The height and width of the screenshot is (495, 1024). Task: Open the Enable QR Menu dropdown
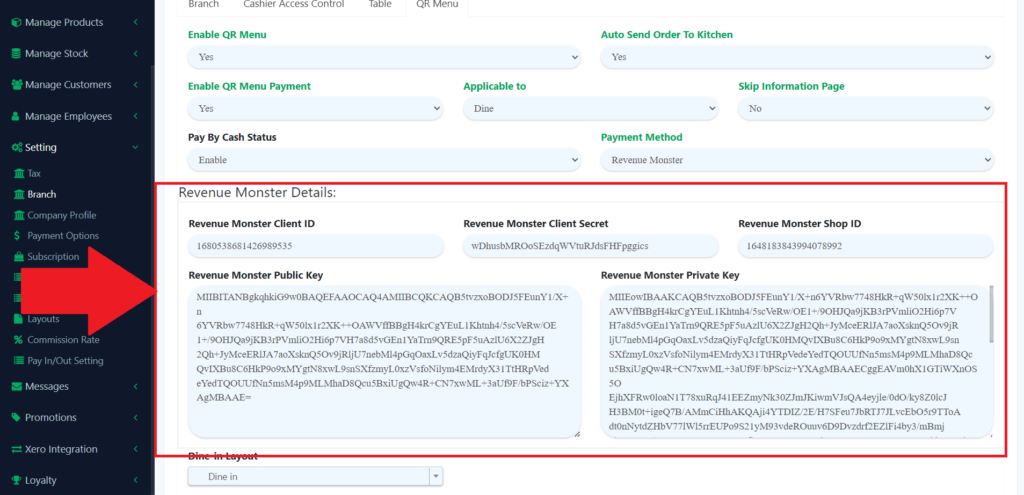pos(384,58)
